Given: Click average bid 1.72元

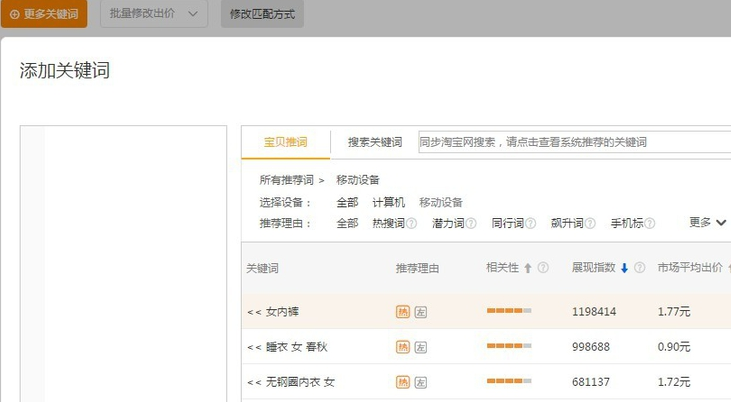Looking at the screenshot, I should pos(674,382).
